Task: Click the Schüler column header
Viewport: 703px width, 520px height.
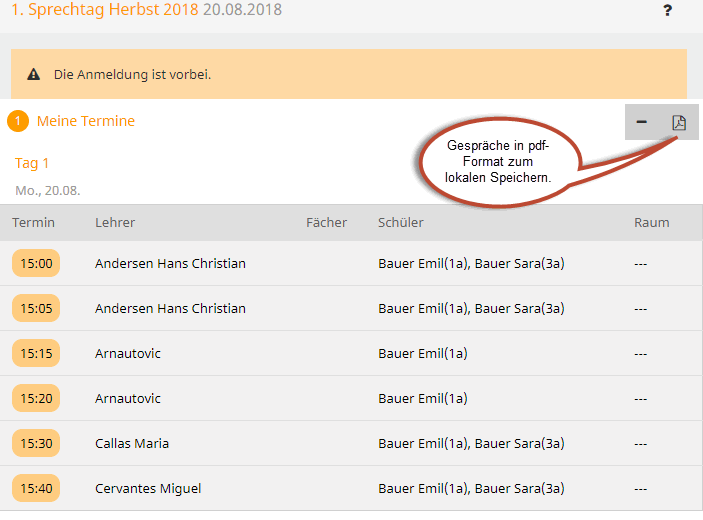Action: pos(400,222)
